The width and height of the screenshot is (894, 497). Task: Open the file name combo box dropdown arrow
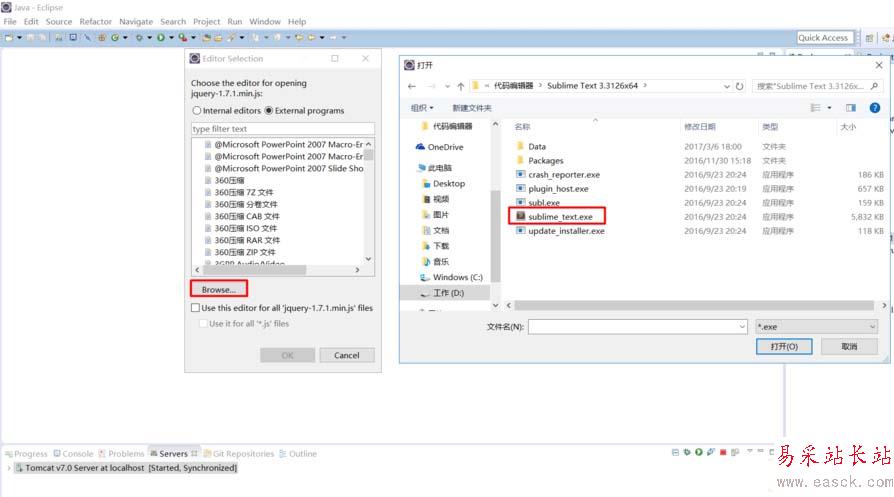(742, 327)
